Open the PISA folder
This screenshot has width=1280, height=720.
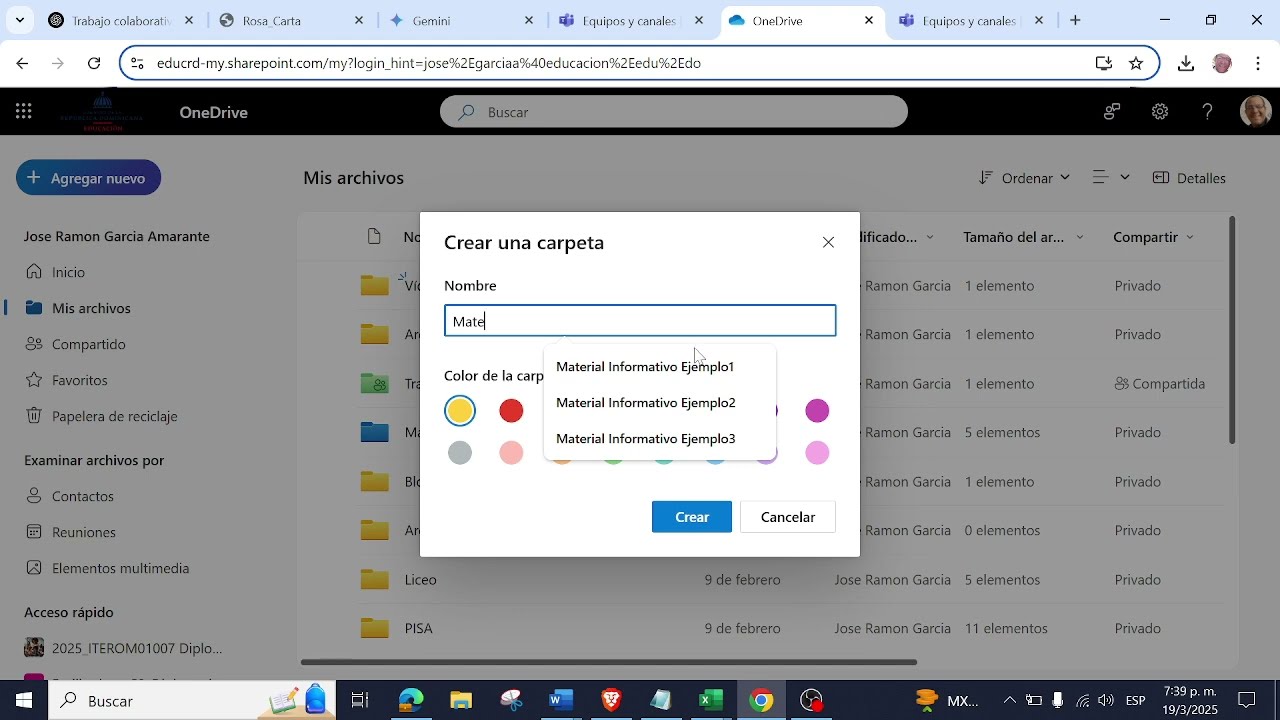(419, 629)
